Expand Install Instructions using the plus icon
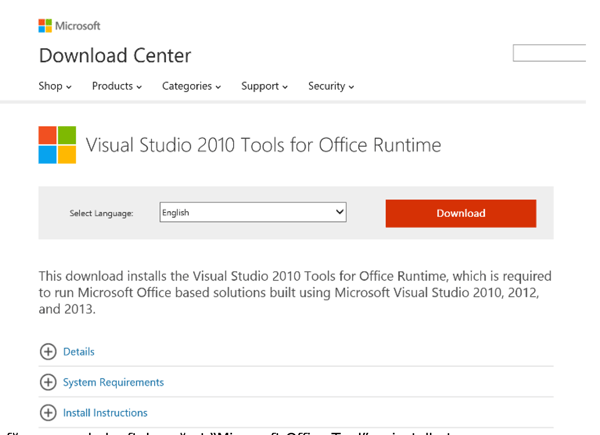 [48, 413]
